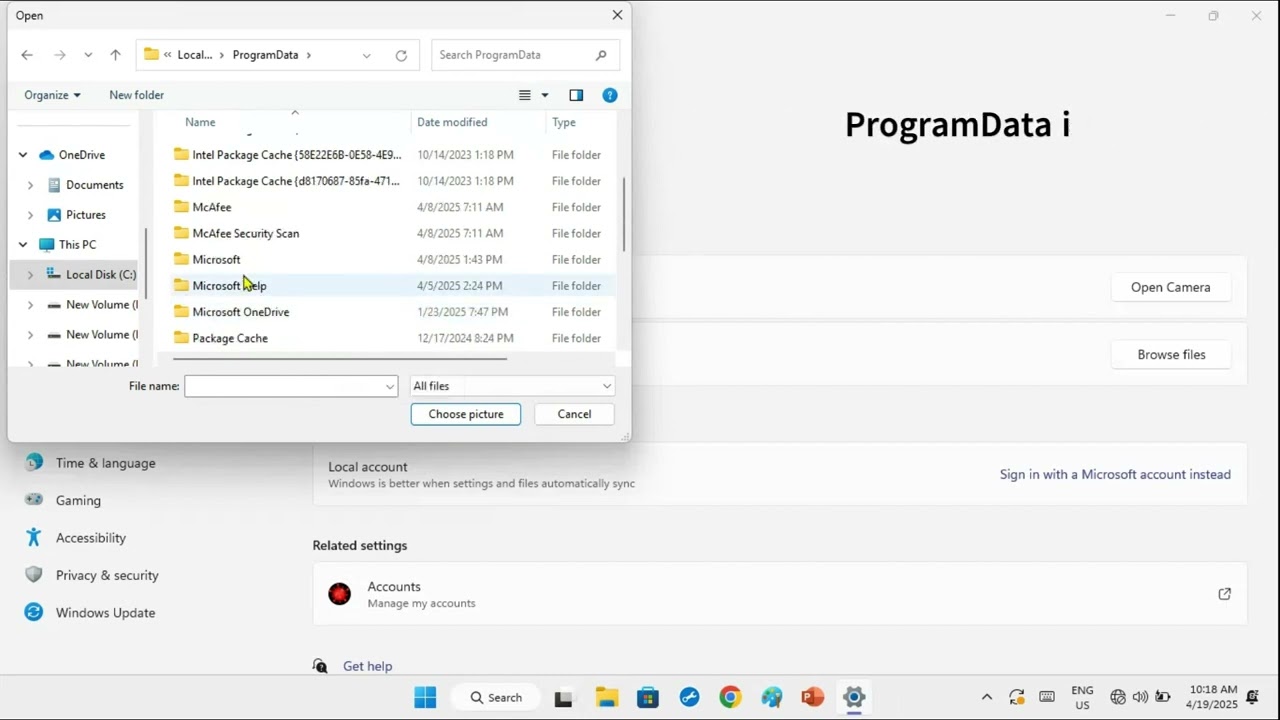Open Accounts related settings link
Viewport: 1280px width, 720px height.
(x=780, y=594)
